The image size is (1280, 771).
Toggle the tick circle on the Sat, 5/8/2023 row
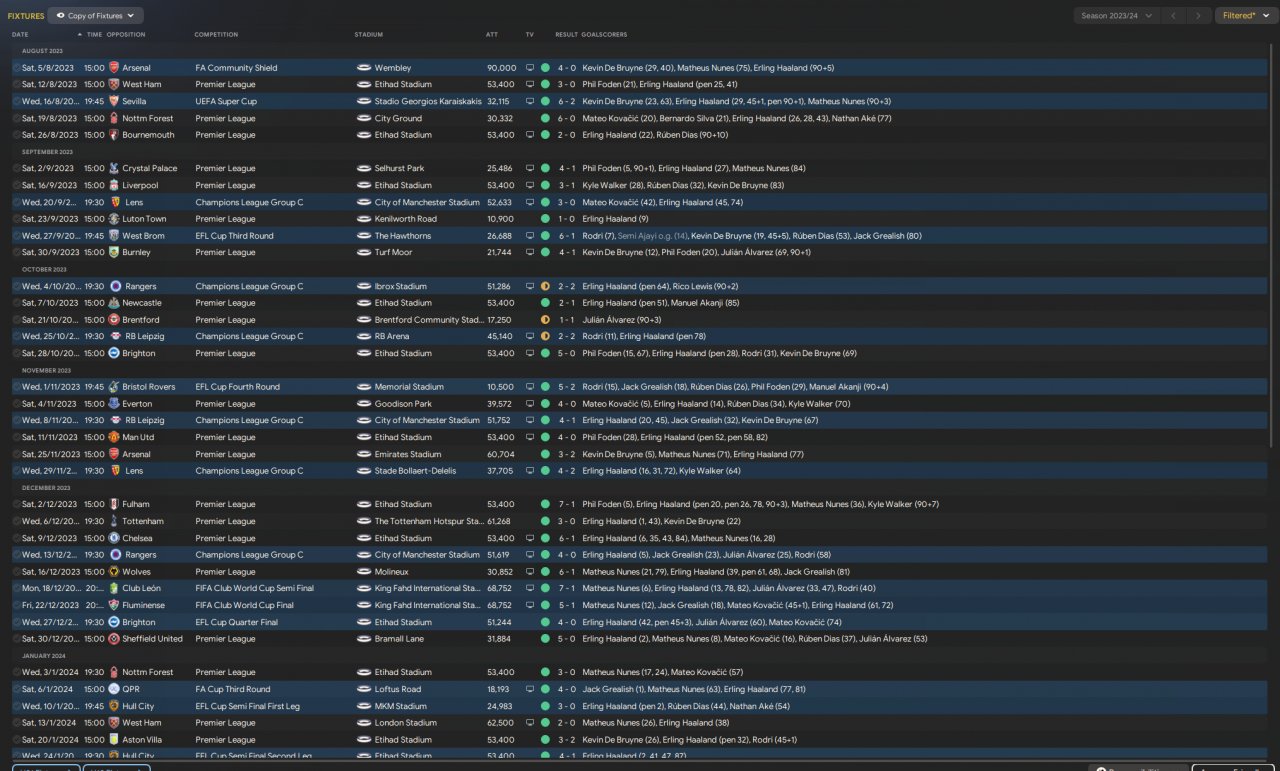[x=16, y=68]
